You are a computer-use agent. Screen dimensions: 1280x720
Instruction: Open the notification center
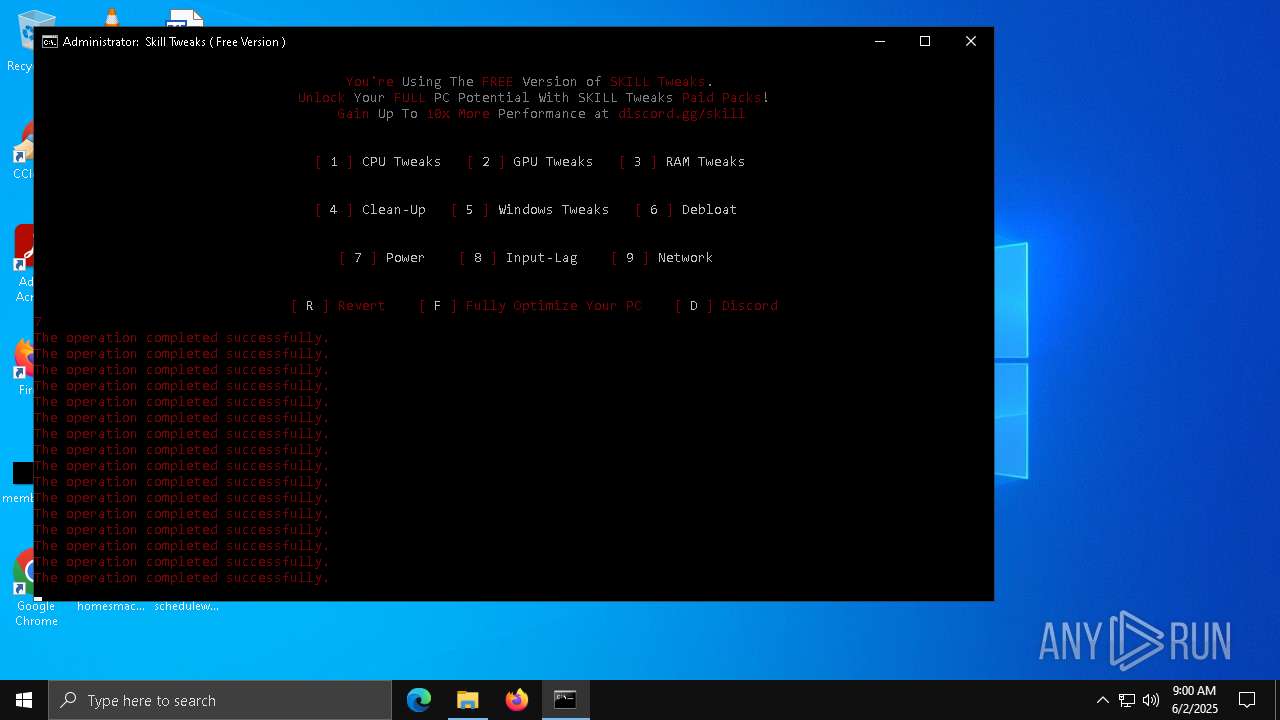point(1247,700)
